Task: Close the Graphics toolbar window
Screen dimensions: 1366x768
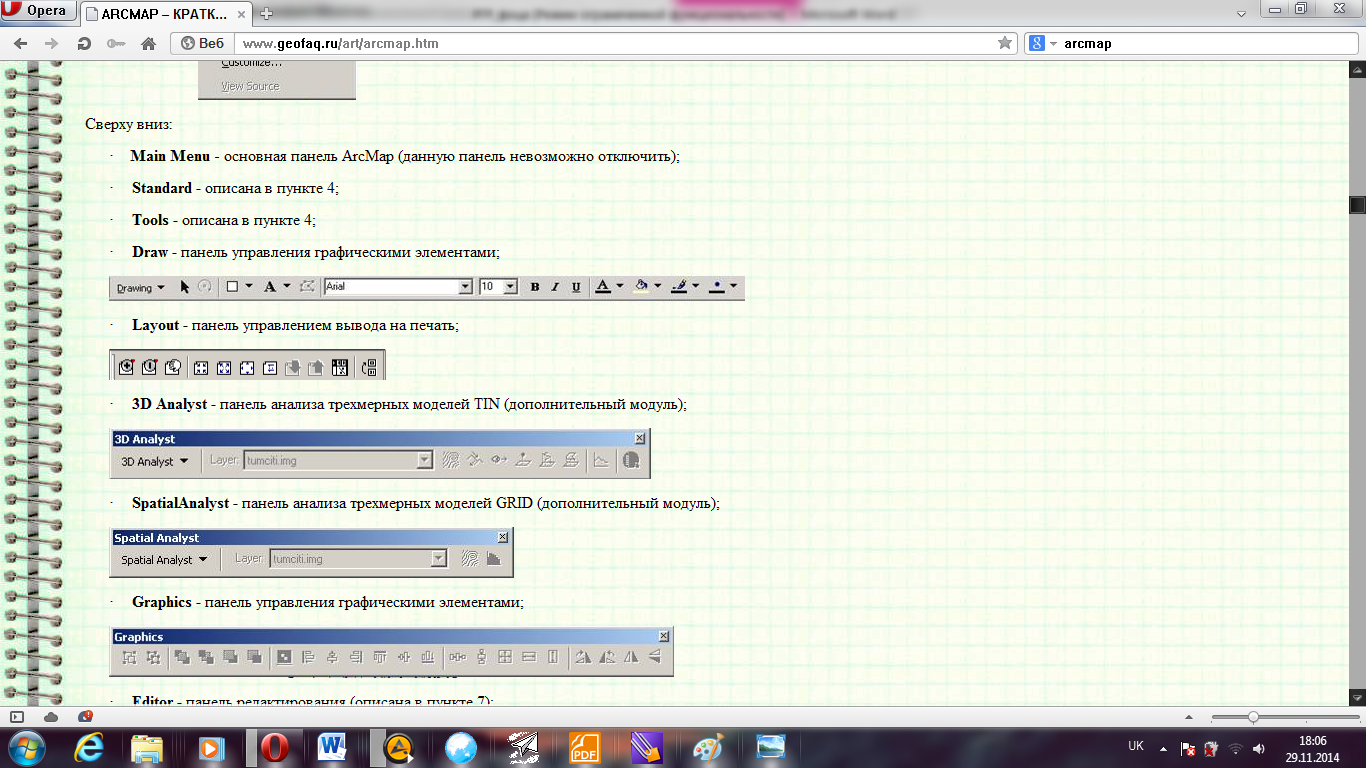Action: 664,637
